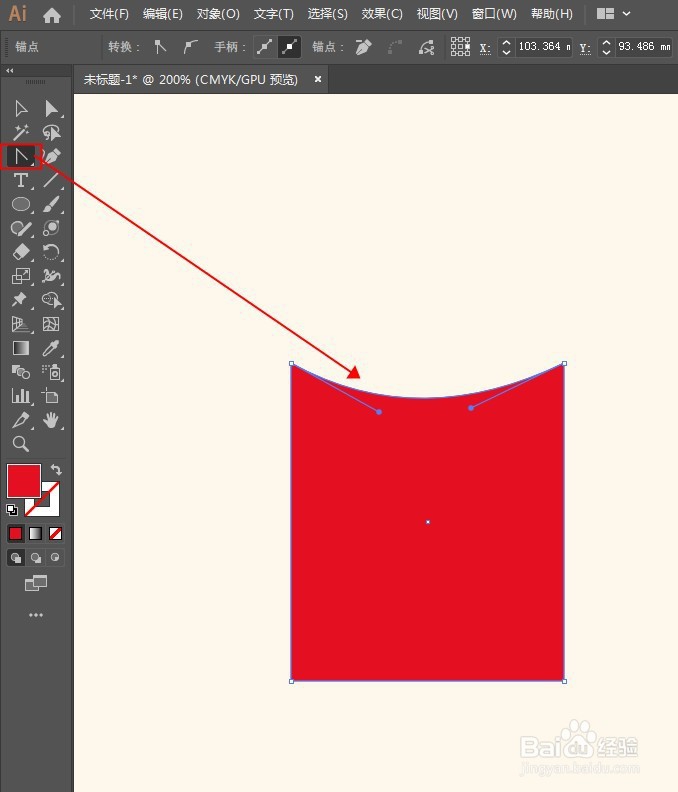
Task: Select the Ellipse tool
Action: pos(21,204)
